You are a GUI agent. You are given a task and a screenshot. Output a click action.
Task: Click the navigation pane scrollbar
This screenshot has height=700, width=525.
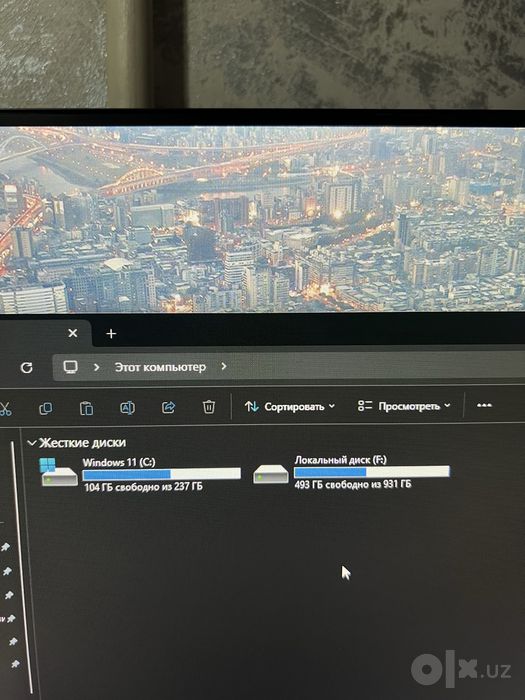(22, 567)
